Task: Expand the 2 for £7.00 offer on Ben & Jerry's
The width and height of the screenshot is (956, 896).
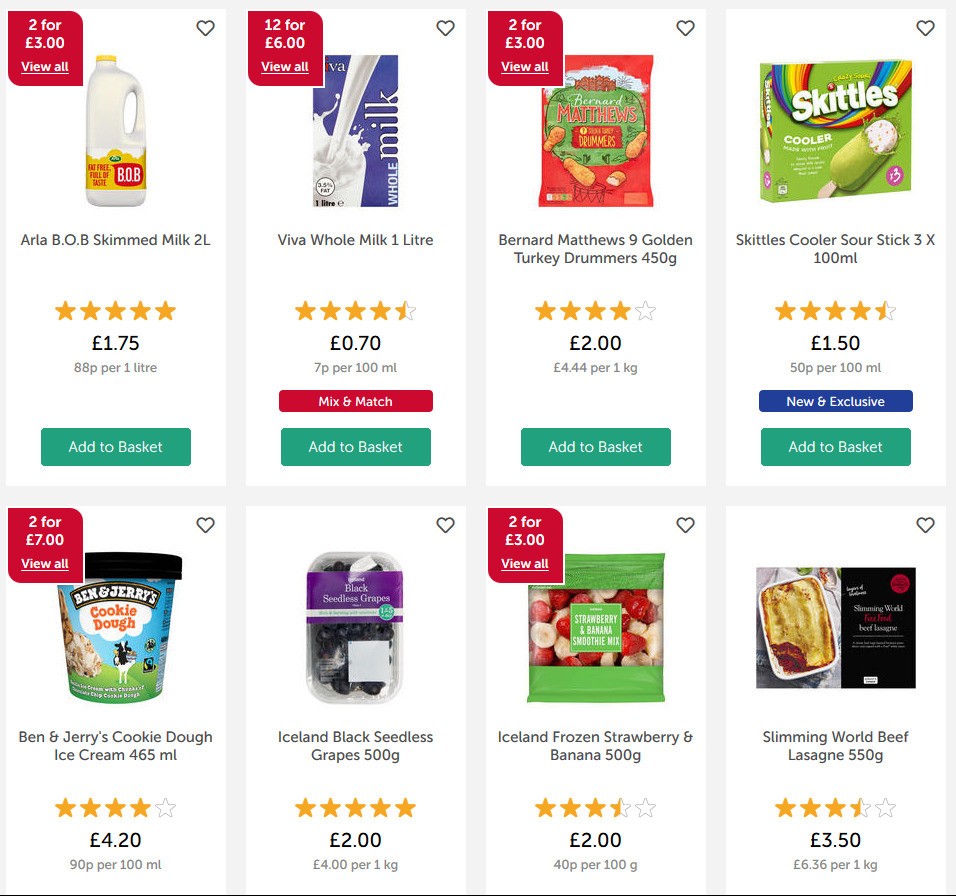Action: coord(44,563)
